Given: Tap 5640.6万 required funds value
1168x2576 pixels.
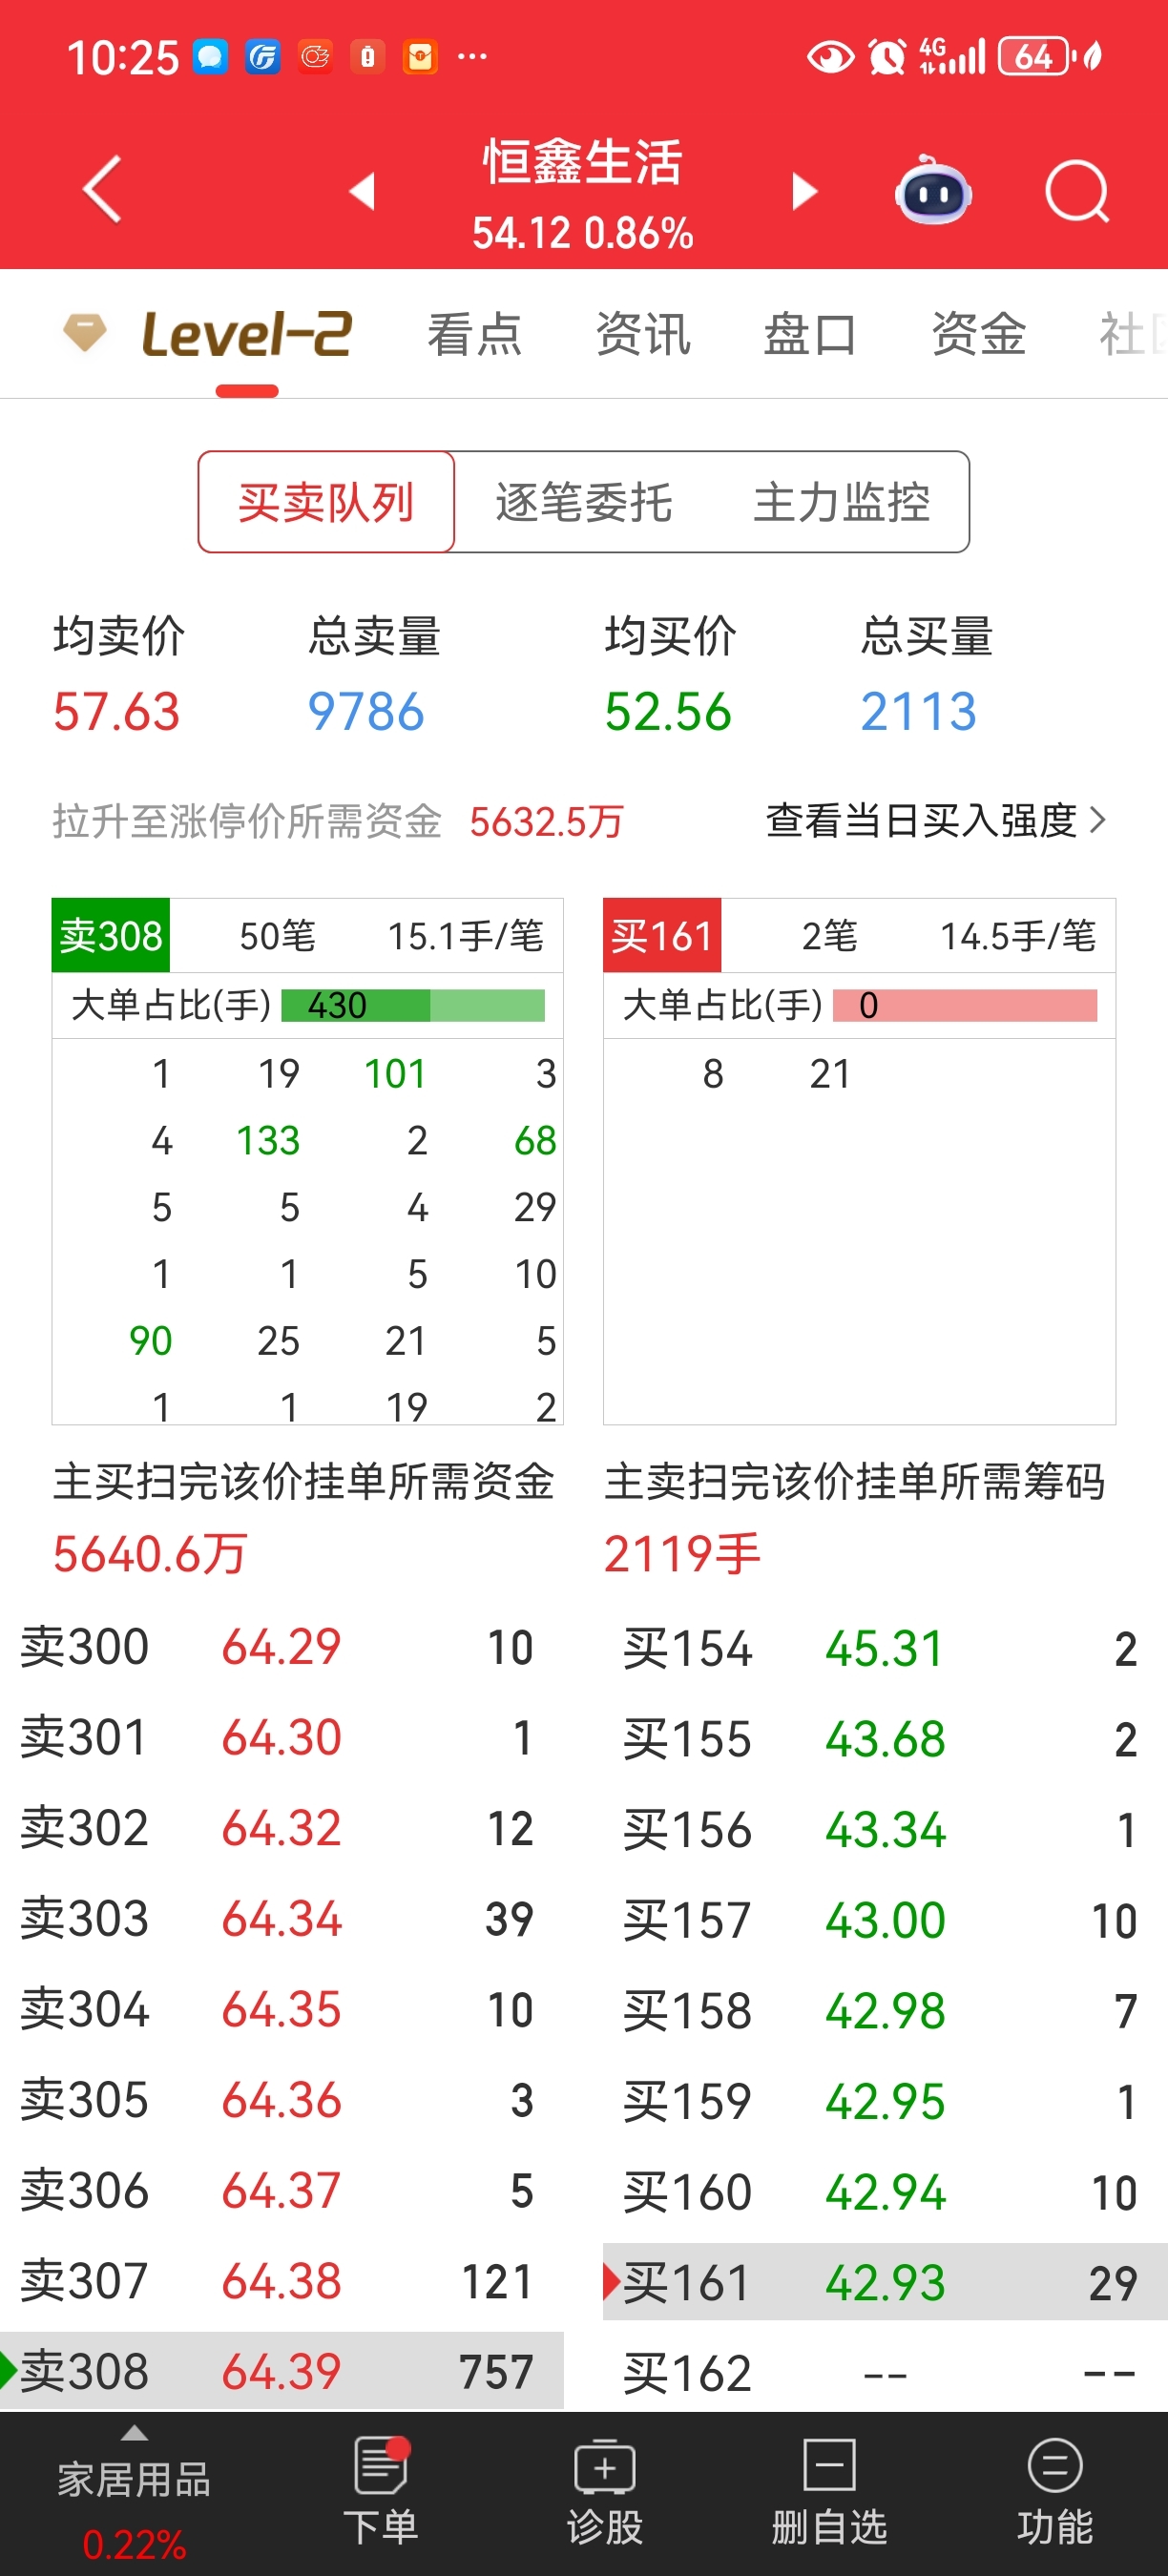Looking at the screenshot, I should [x=150, y=1555].
